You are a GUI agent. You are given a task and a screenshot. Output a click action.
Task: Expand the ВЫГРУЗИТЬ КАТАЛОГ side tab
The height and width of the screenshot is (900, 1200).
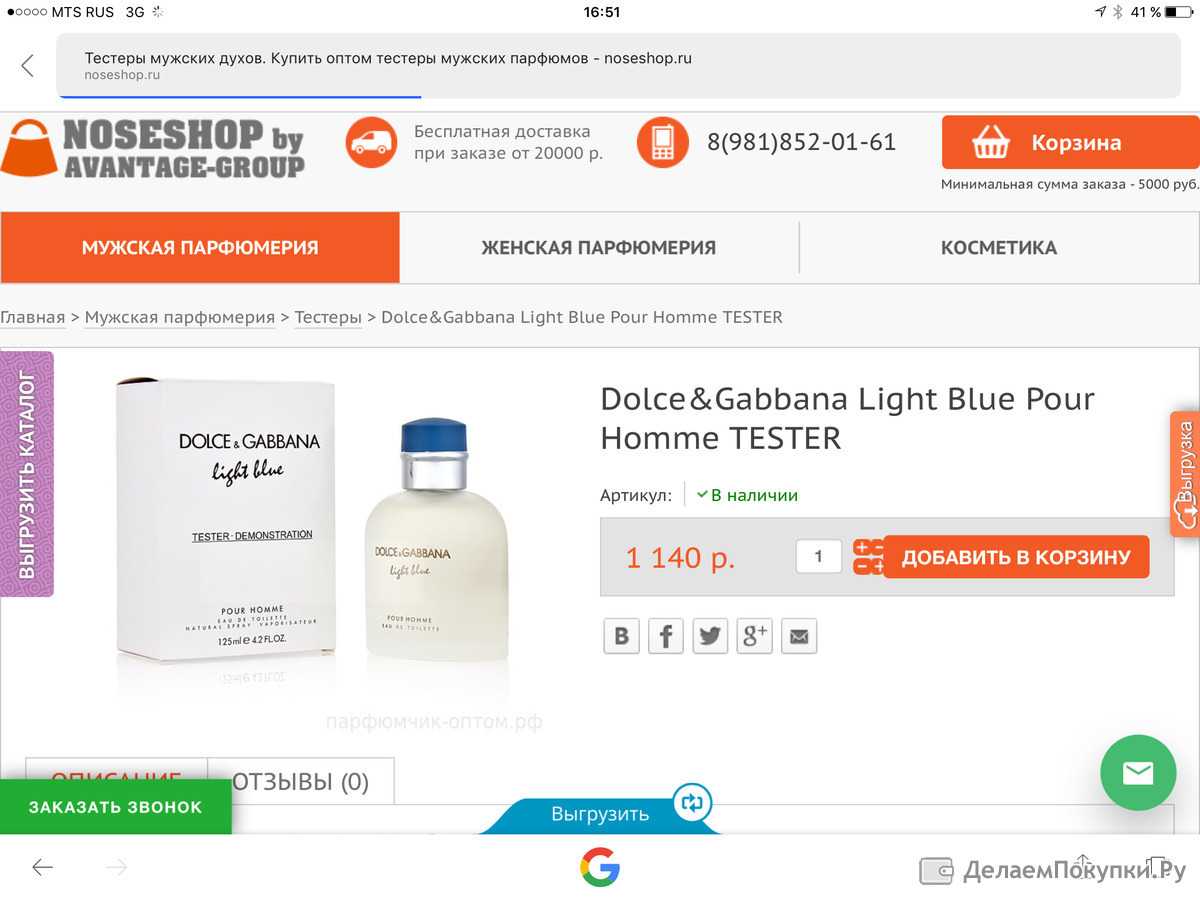(x=27, y=474)
